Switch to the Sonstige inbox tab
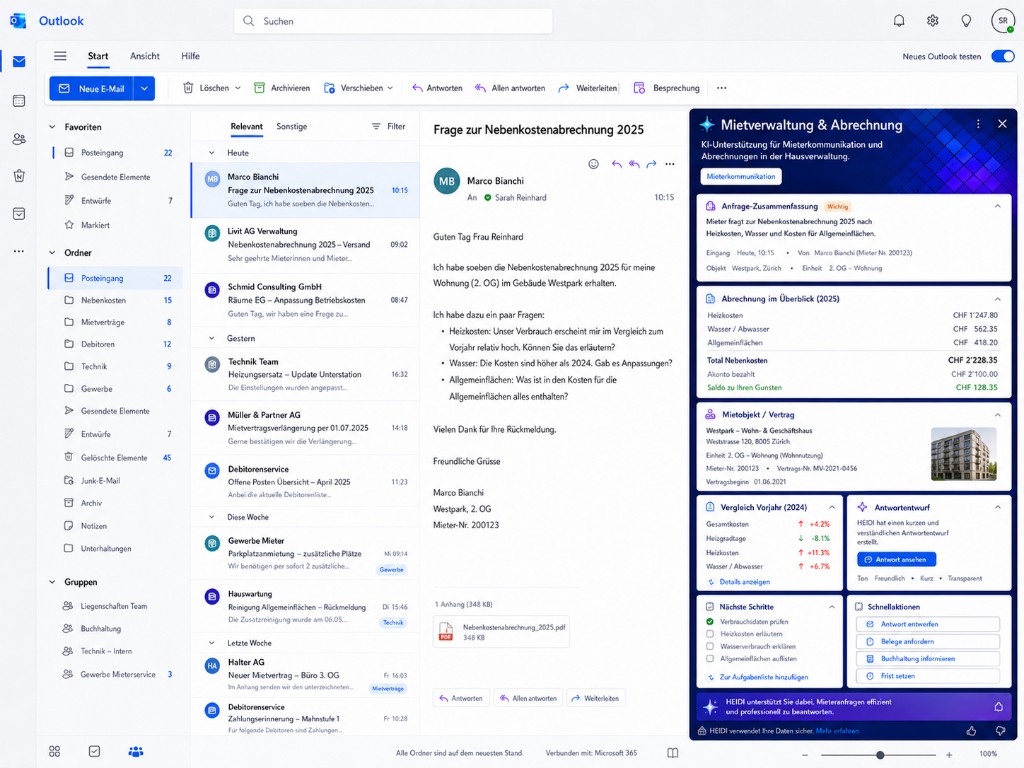 (x=291, y=127)
